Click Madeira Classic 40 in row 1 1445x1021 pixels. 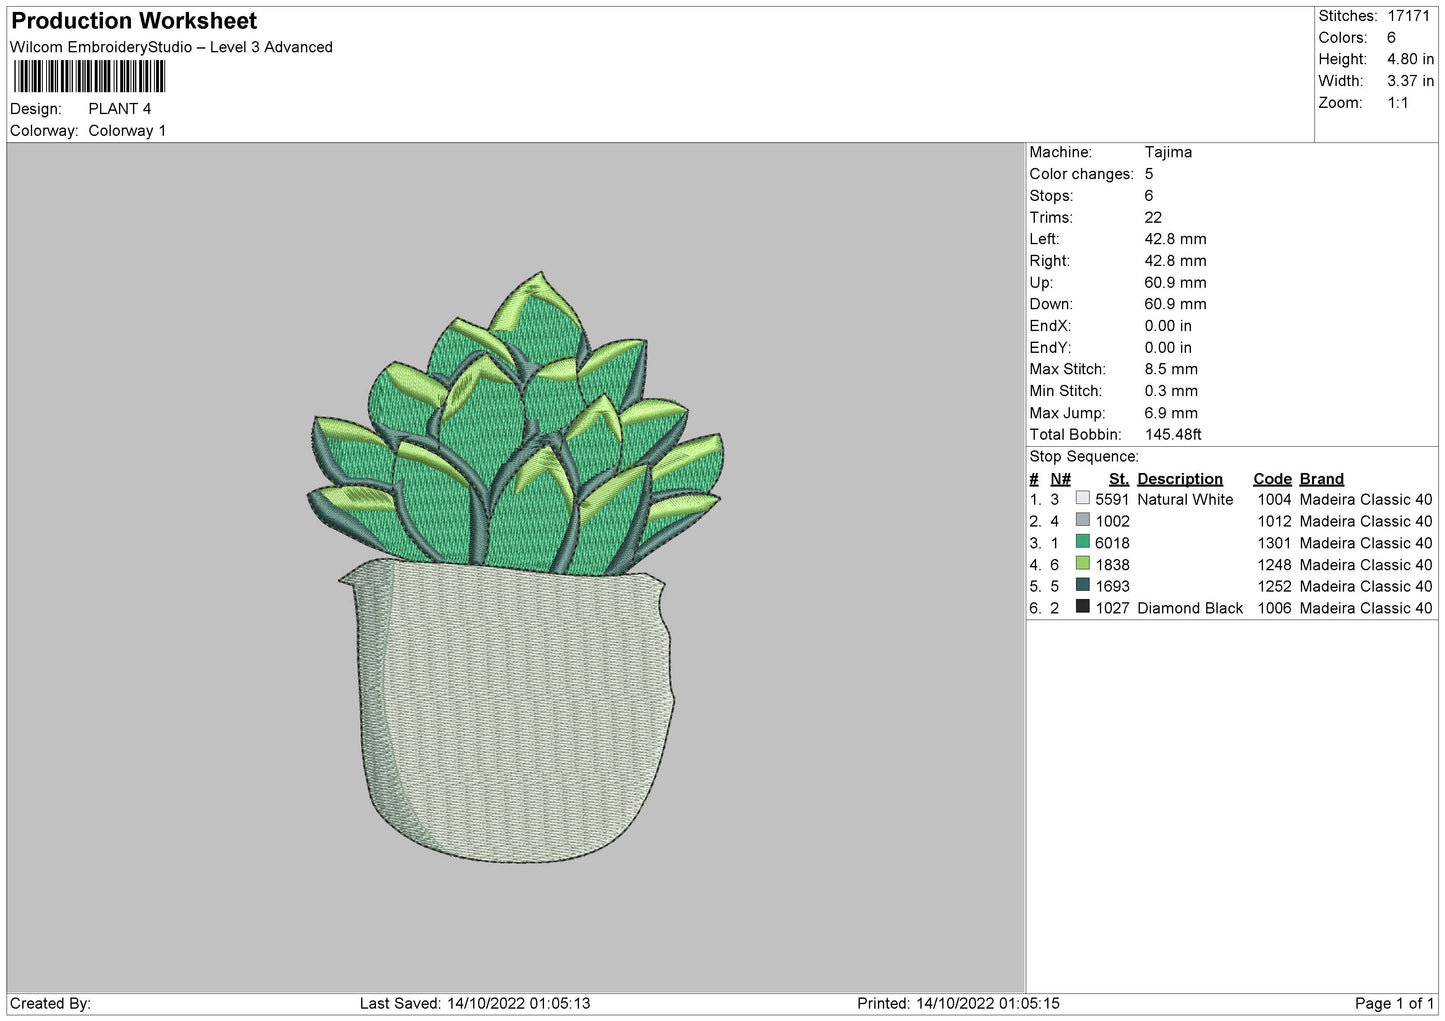[1366, 500]
